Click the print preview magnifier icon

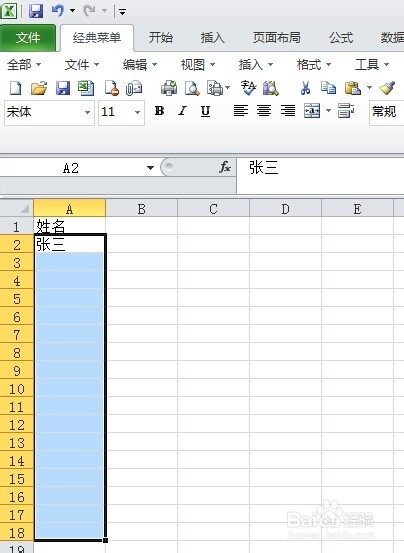coord(192,88)
